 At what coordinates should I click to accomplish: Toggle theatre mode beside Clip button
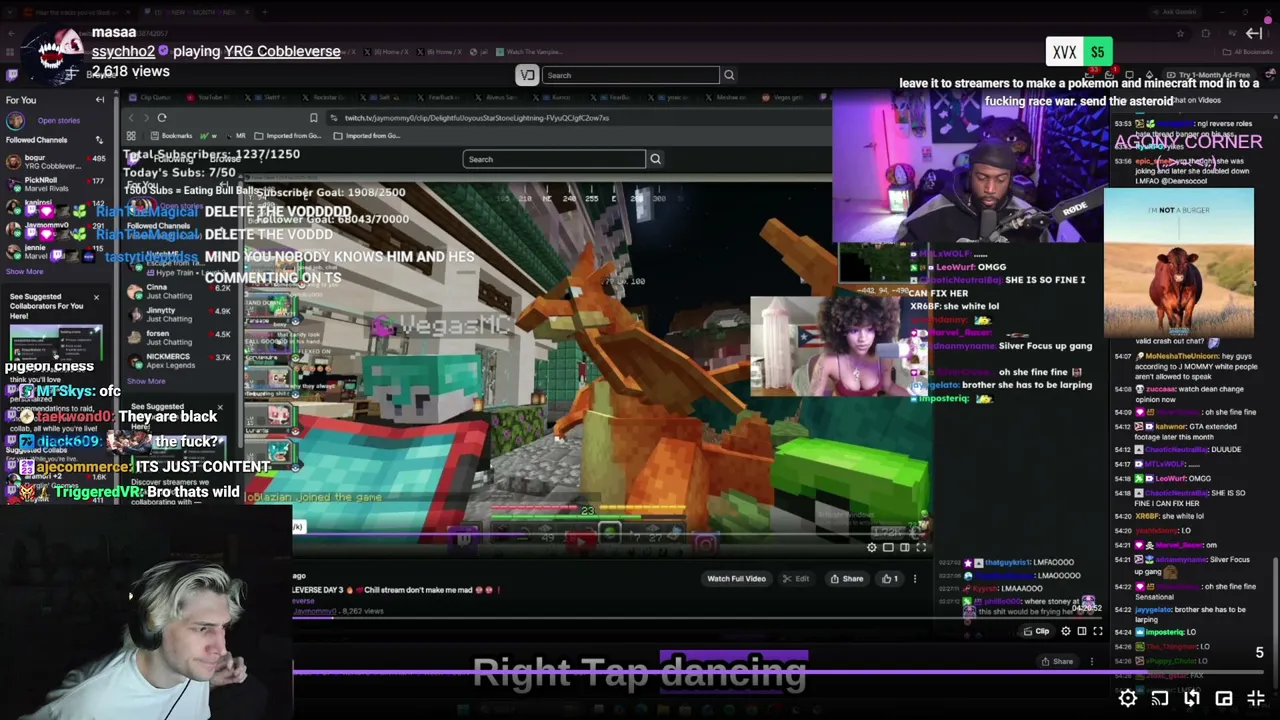coord(1081,631)
